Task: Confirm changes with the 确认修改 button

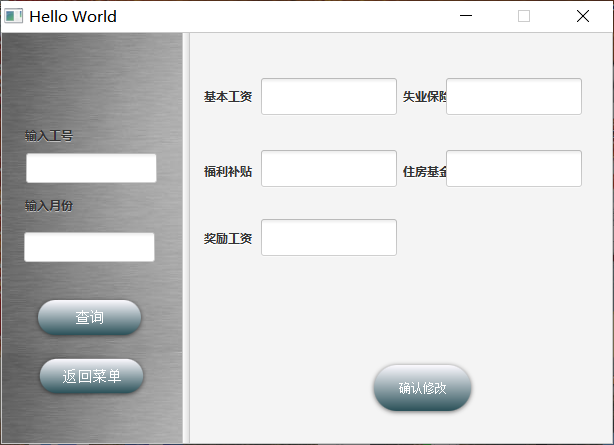Action: tap(422, 388)
